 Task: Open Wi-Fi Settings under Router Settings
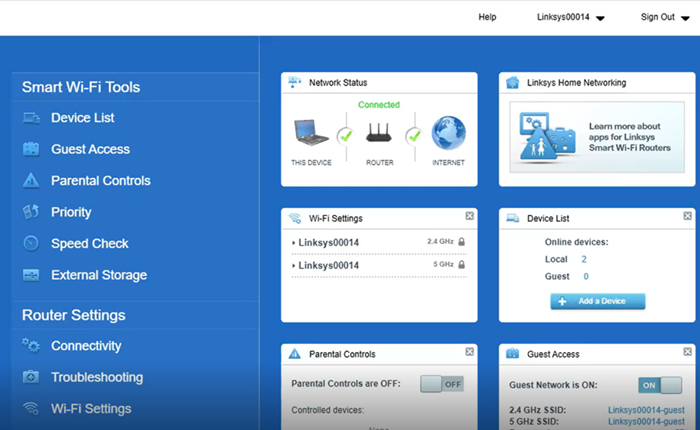[x=91, y=409]
